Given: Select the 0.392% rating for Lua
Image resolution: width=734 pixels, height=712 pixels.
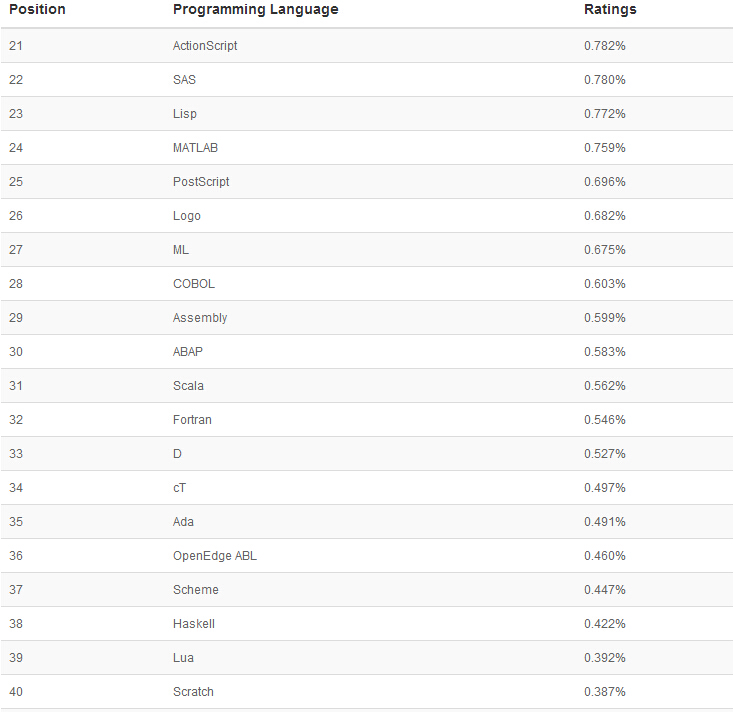Looking at the screenshot, I should tap(605, 658).
